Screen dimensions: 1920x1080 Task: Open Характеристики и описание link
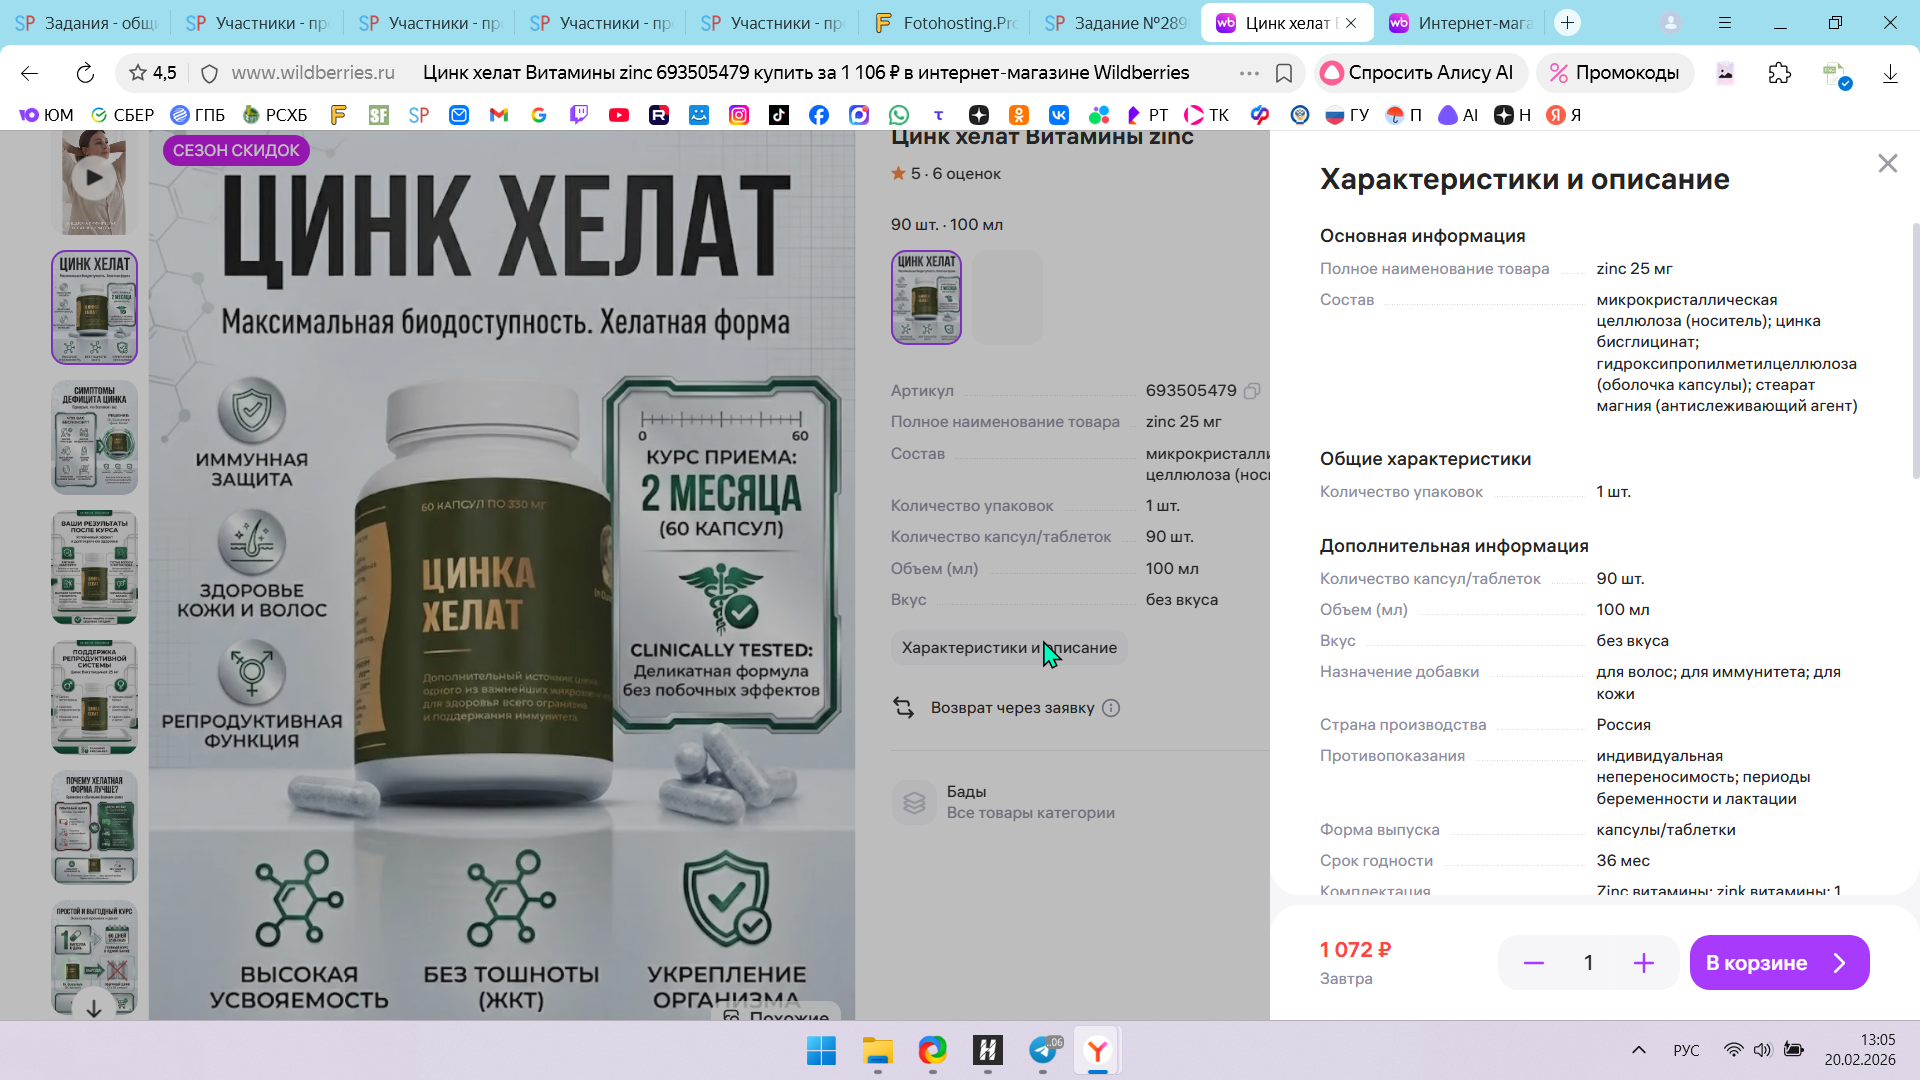coord(1008,648)
